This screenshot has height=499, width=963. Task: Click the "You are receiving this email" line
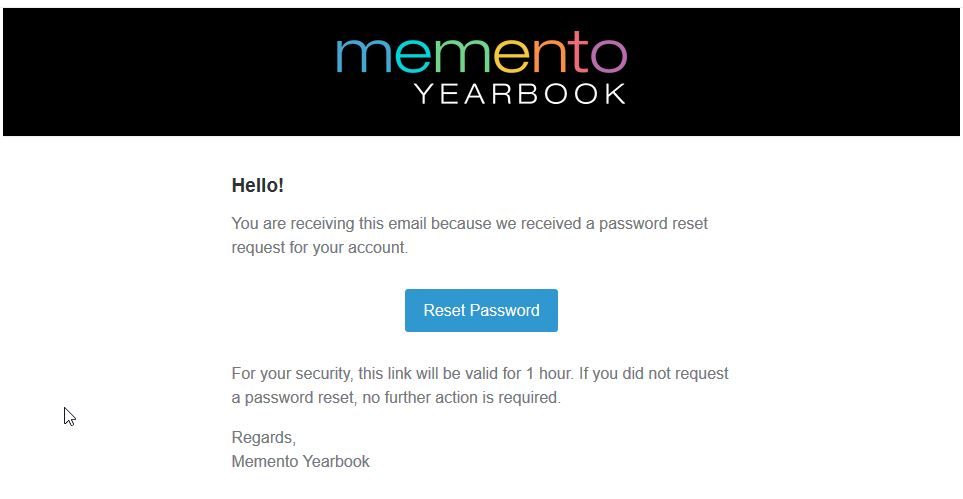(x=470, y=224)
